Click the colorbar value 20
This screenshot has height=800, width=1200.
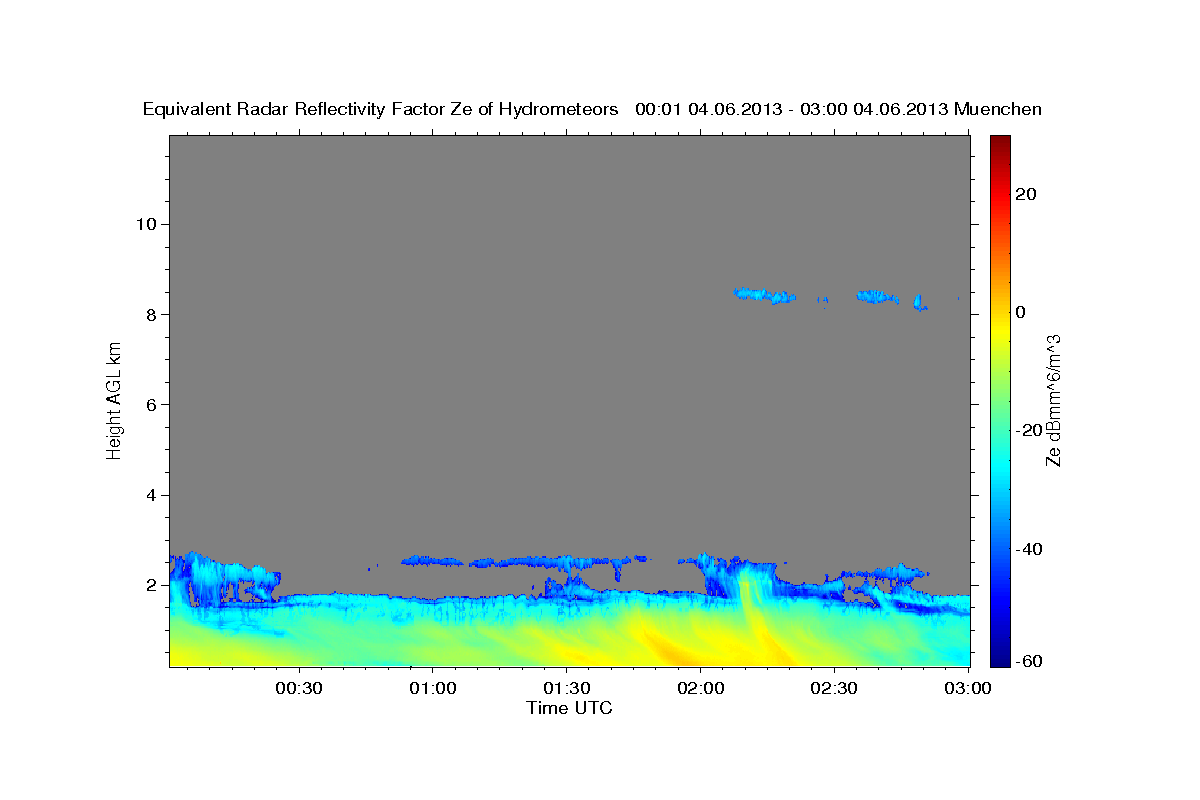pos(1027,194)
